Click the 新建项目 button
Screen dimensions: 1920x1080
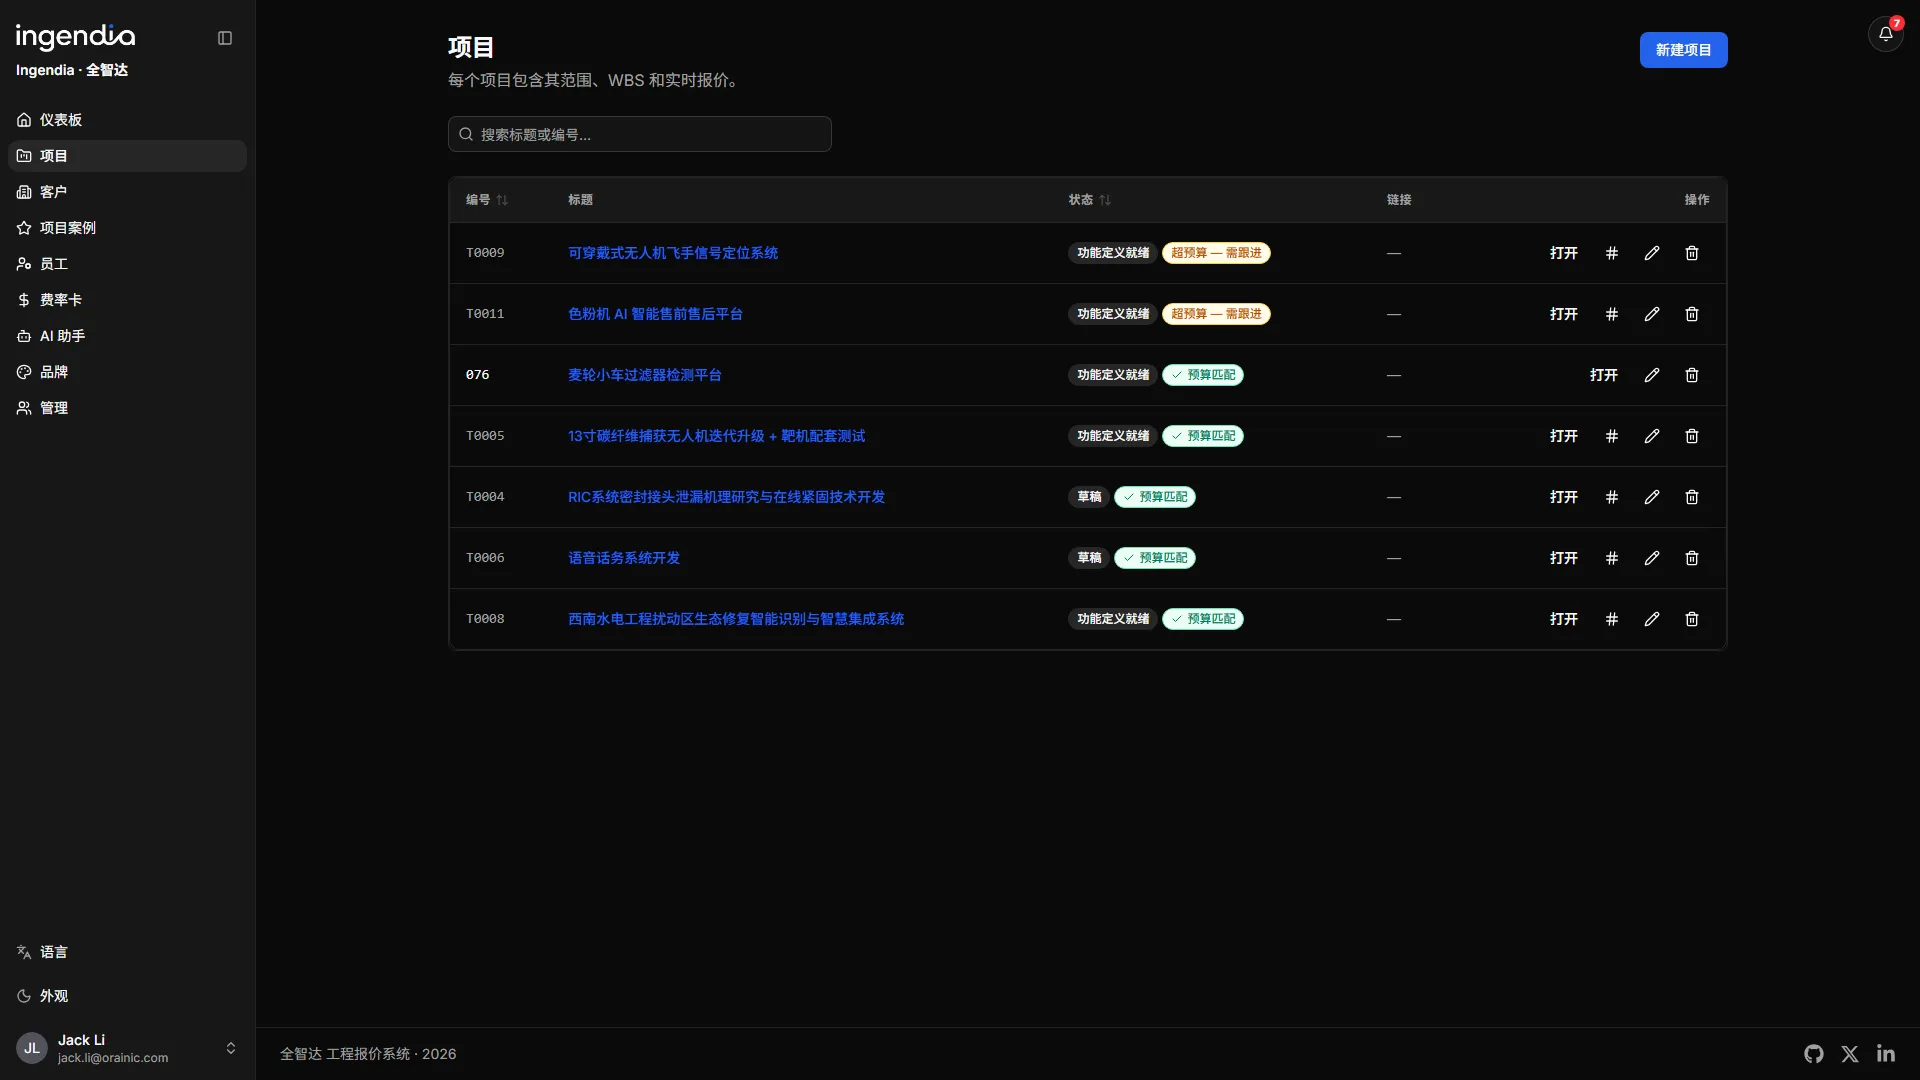click(1683, 50)
